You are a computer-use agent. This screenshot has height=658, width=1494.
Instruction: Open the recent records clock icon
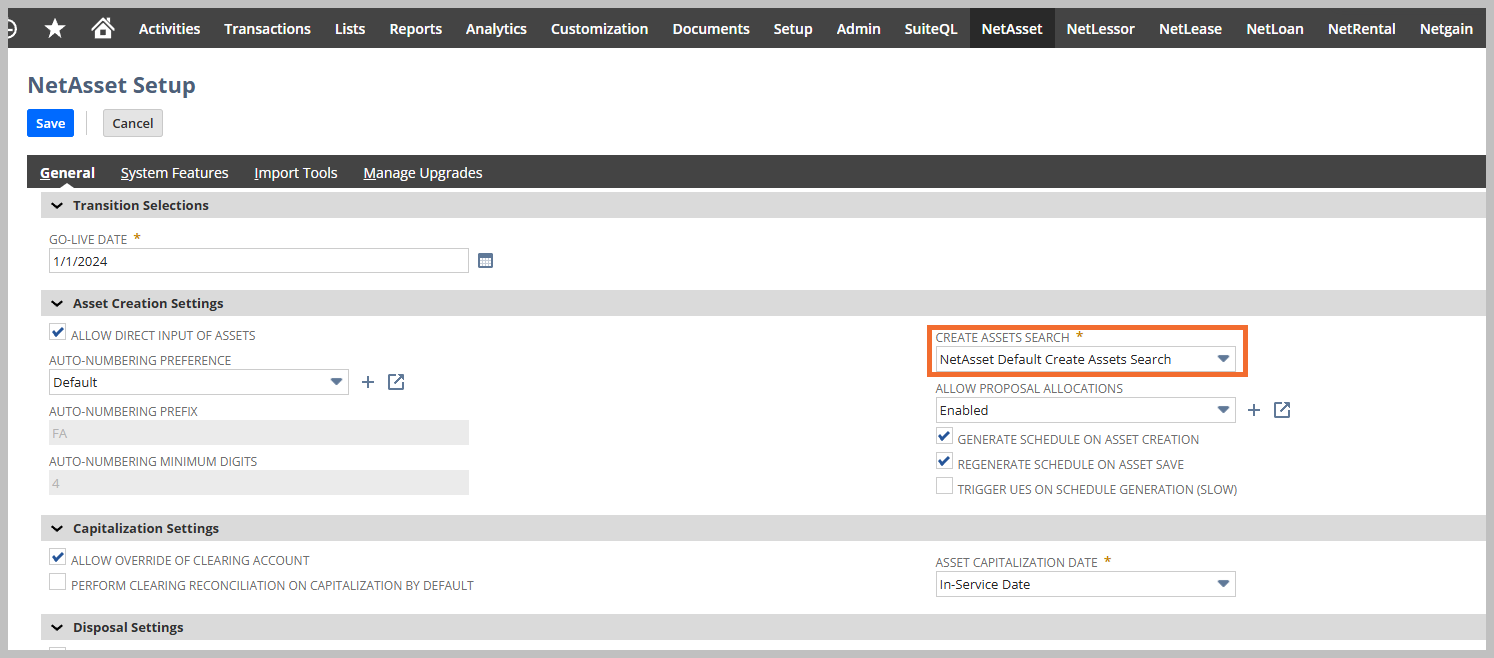10,29
